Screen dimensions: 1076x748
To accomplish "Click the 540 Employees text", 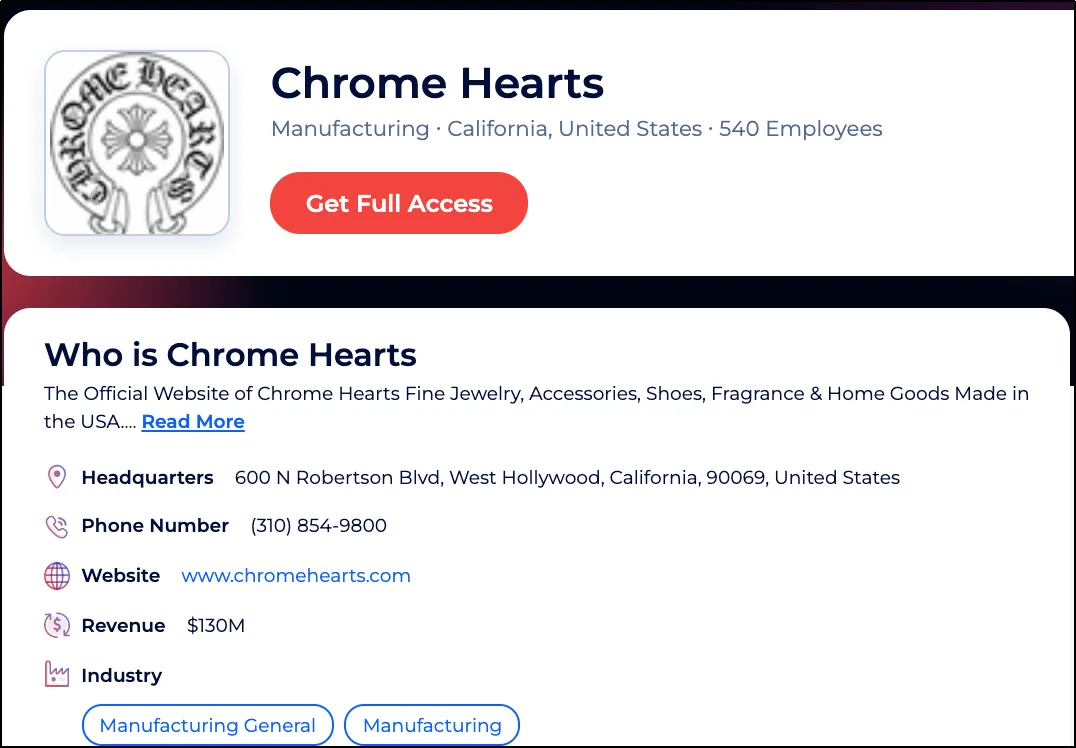I will coord(801,129).
